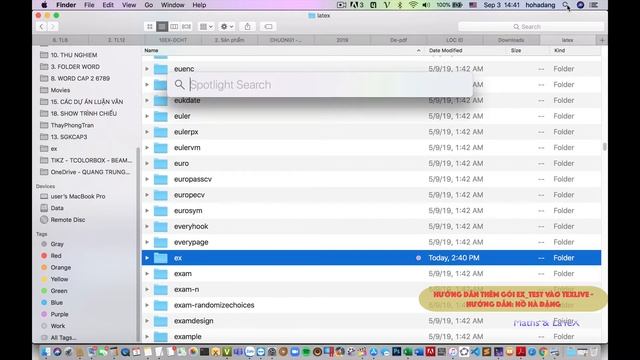Add a new Finder tab with plus

(x=602, y=40)
